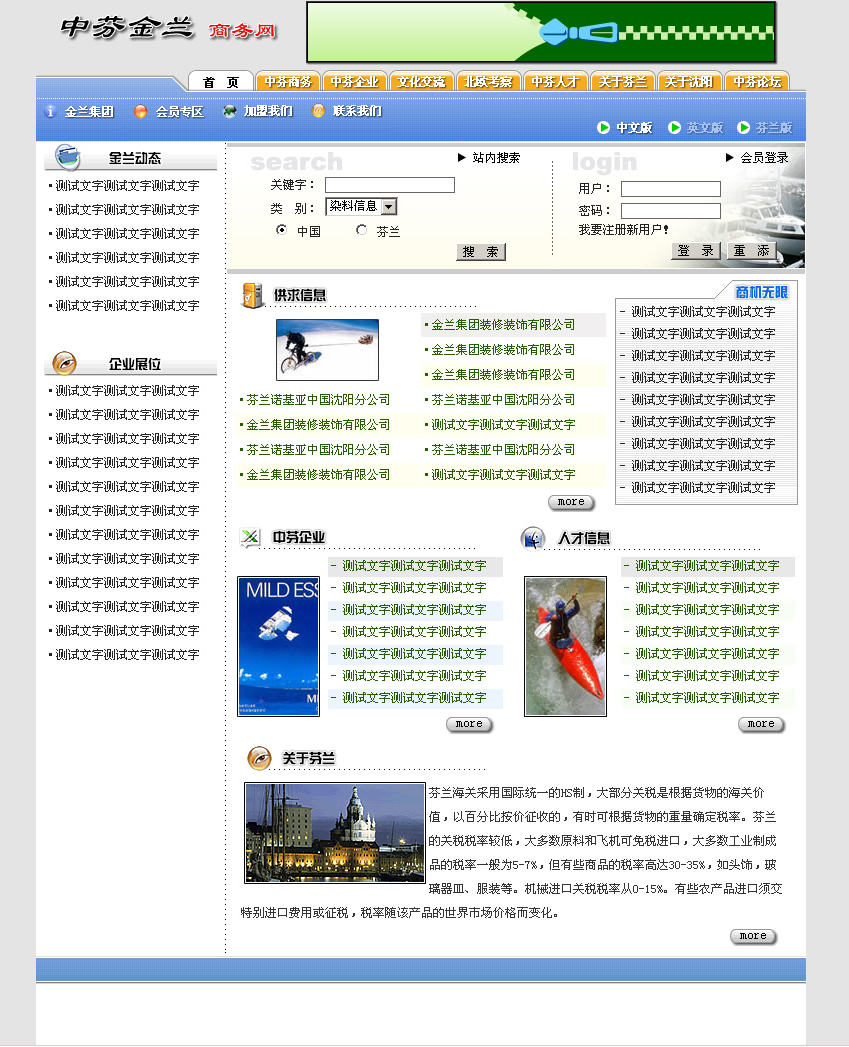This screenshot has height=1047, width=849.
Task: Open the 首页 tab
Action: pos(220,81)
